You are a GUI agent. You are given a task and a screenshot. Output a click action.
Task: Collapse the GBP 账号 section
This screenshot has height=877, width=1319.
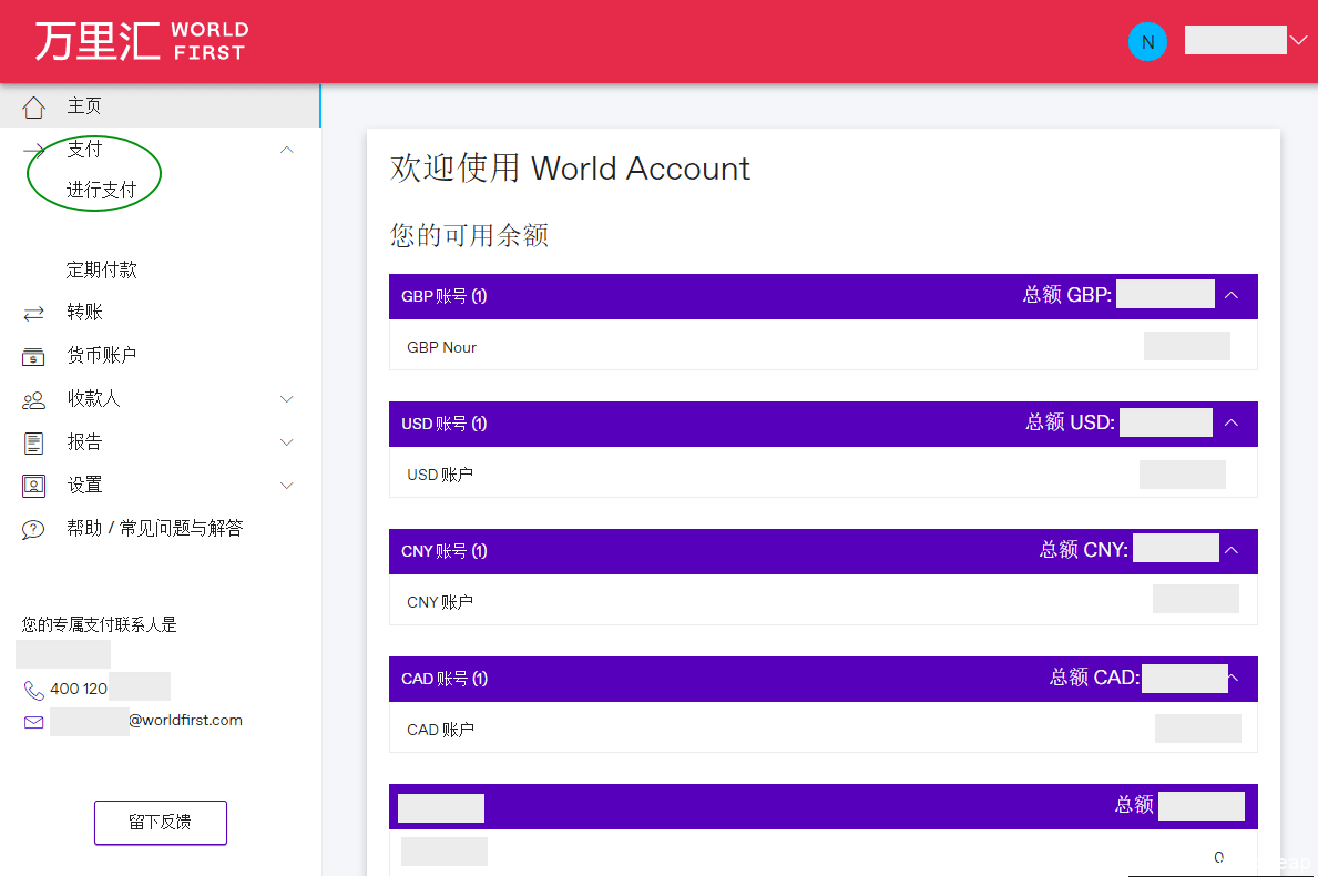pyautogui.click(x=1232, y=296)
